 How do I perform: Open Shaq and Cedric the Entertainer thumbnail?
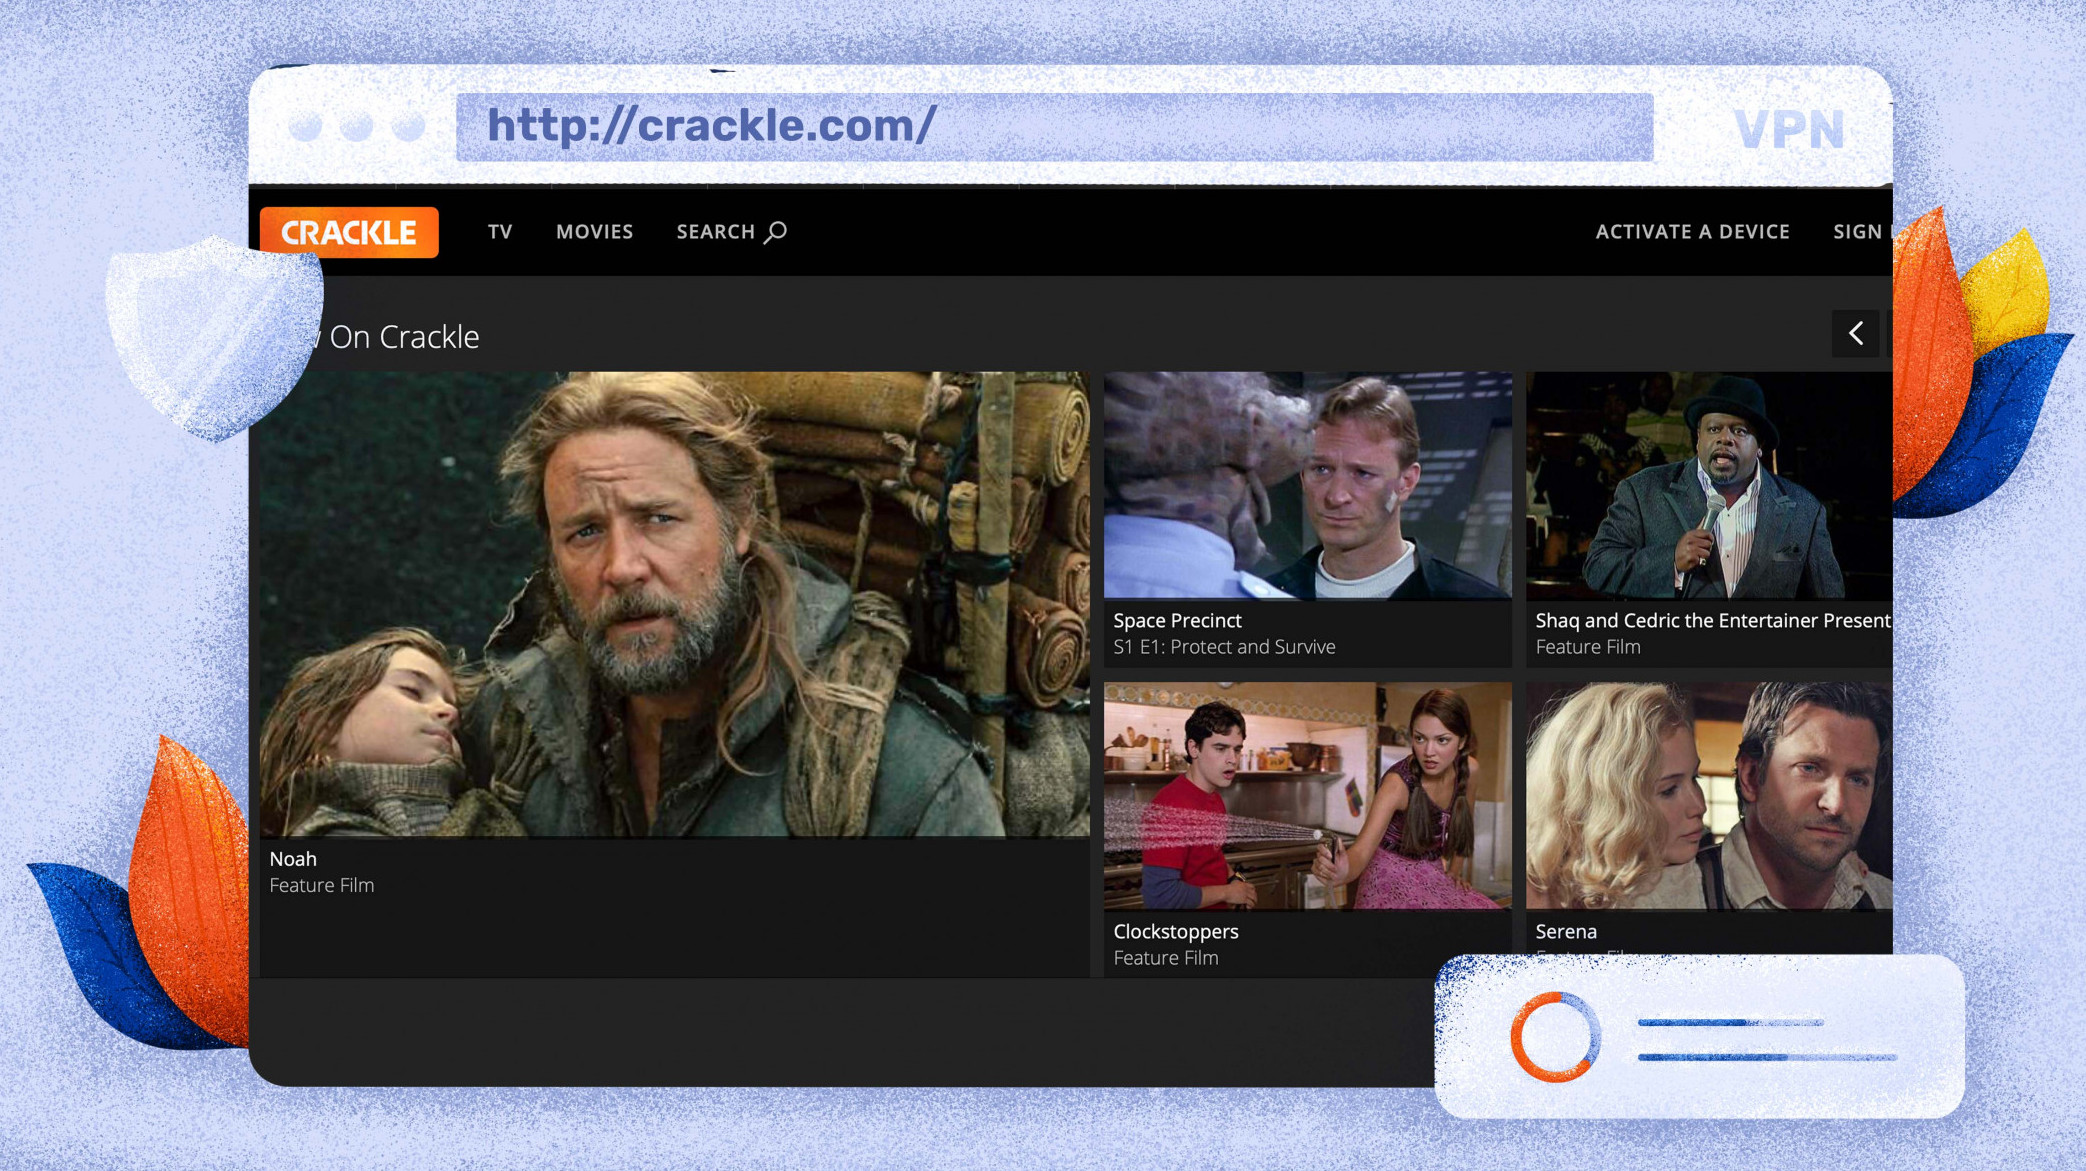click(1709, 486)
